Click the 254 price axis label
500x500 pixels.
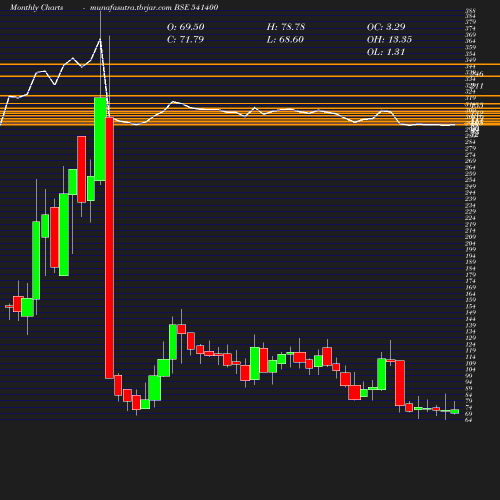pos(470,180)
